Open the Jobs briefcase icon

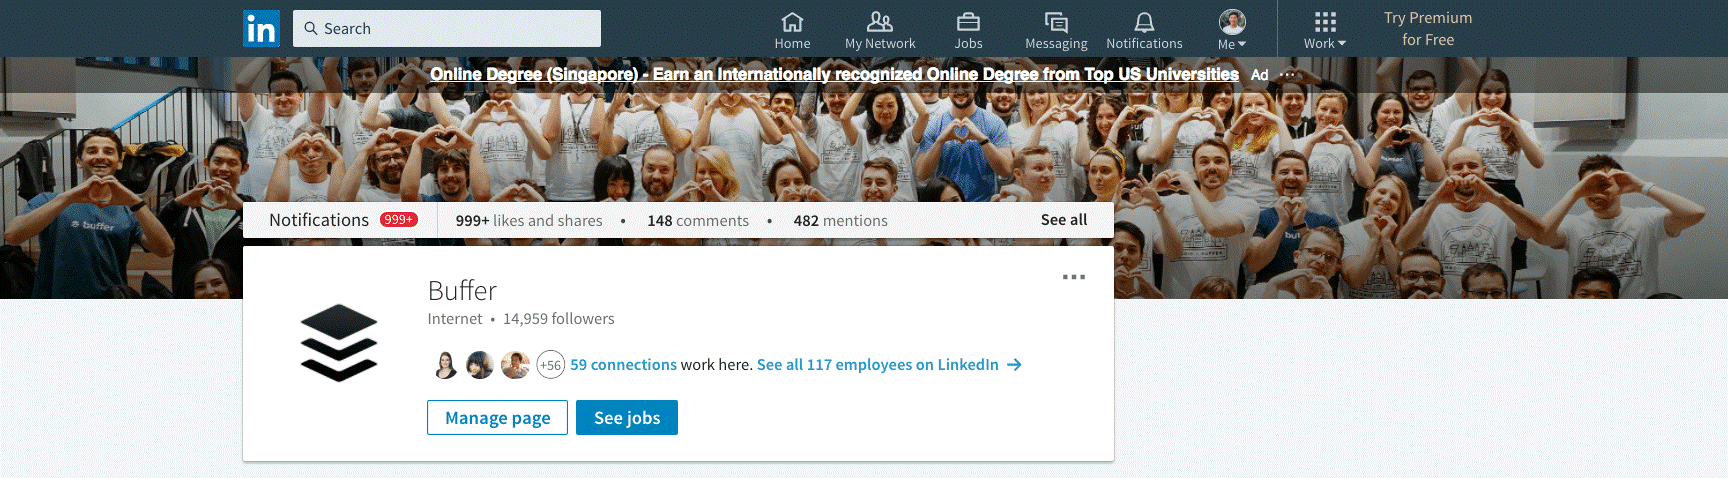point(968,22)
